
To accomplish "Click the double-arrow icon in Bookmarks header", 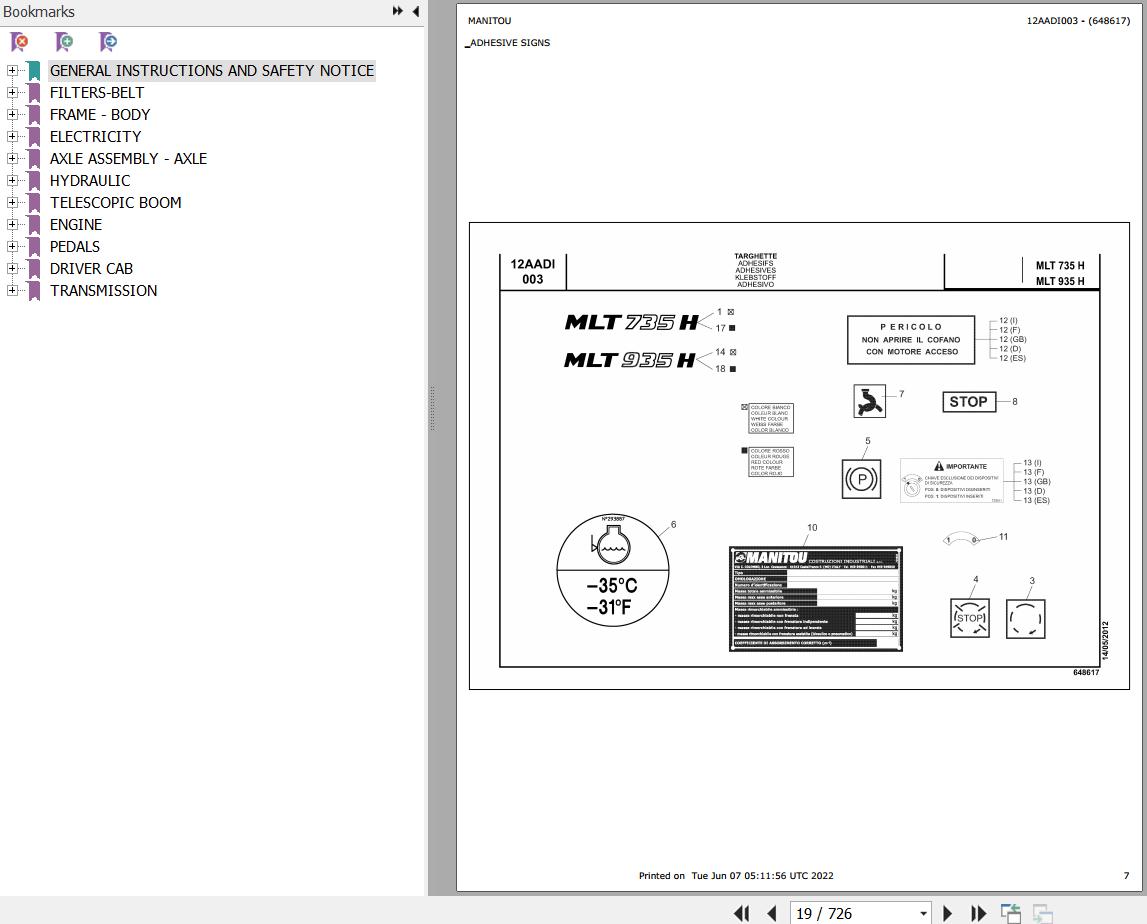I will (398, 11).
